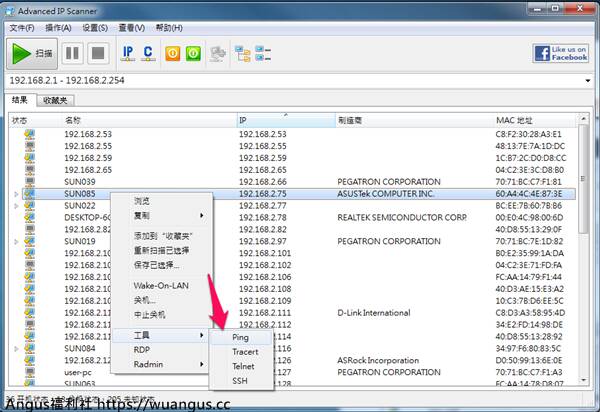Choose RDP in the context menu

(x=161, y=350)
